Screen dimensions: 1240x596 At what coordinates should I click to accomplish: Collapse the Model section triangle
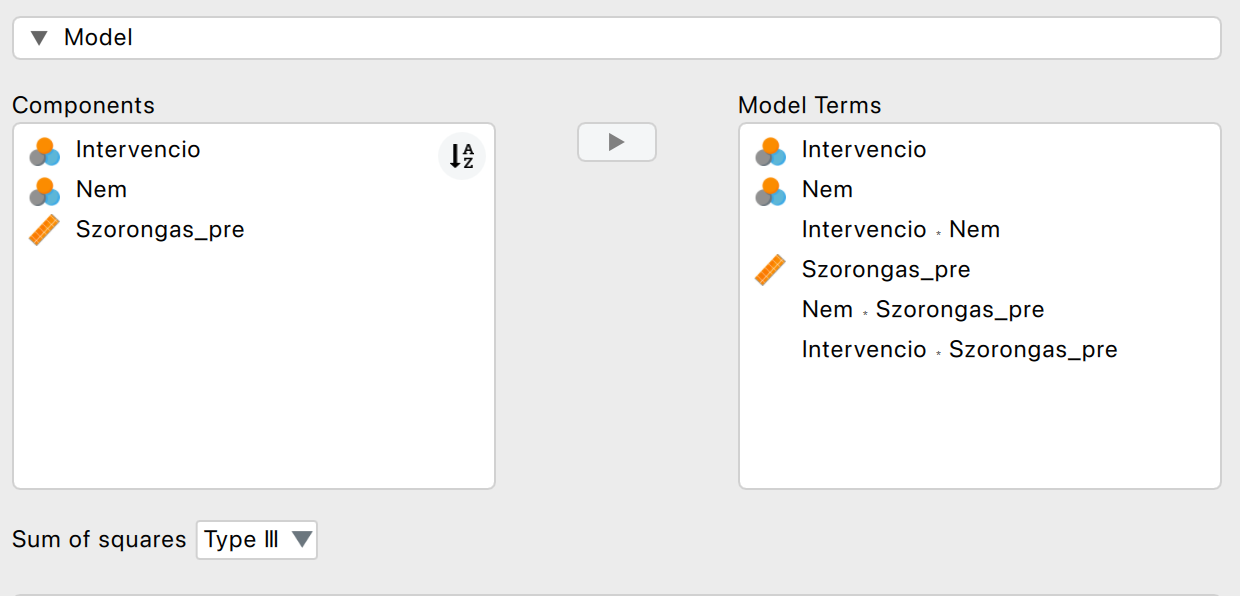pos(39,39)
